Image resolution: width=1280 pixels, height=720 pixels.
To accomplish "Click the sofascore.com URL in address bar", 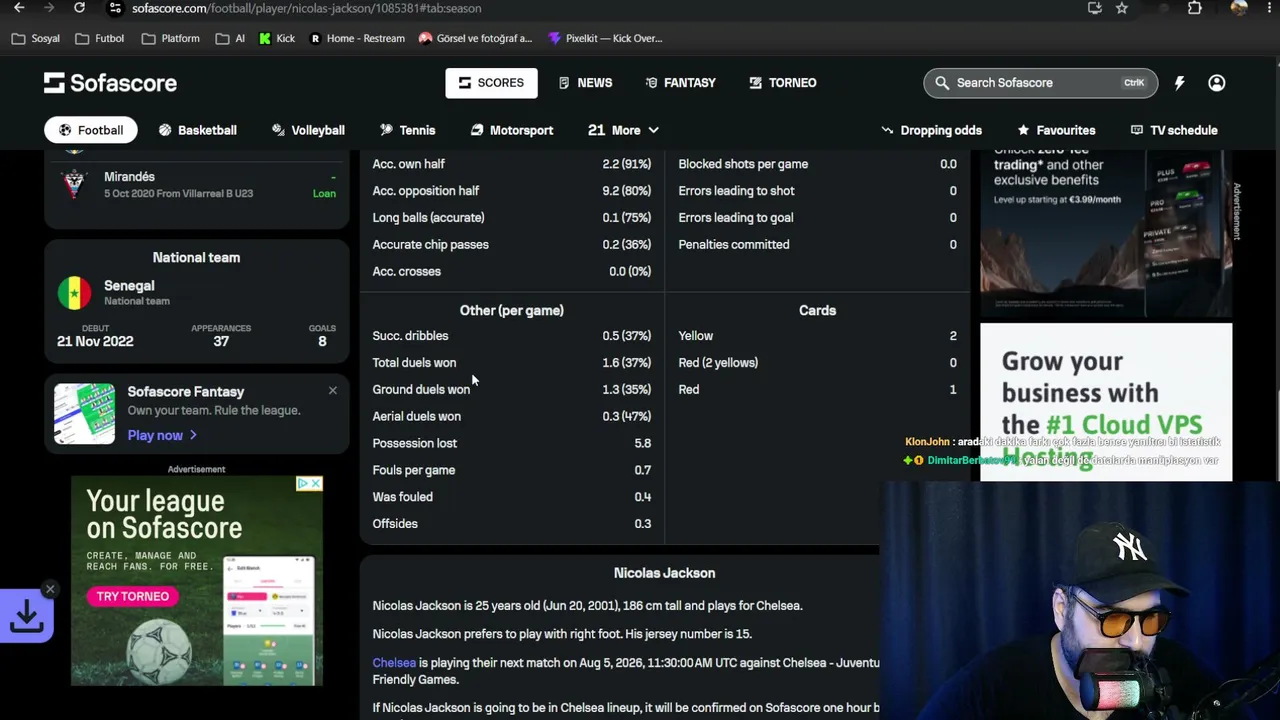I will [x=306, y=8].
